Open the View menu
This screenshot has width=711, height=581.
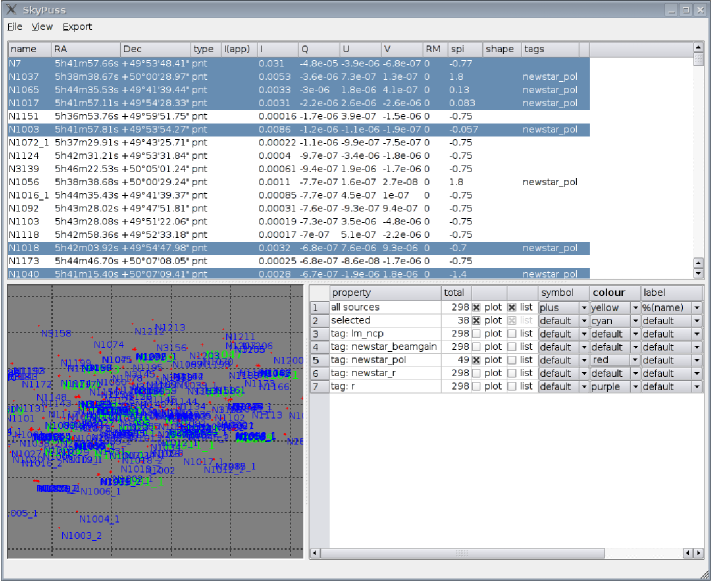pyautogui.click(x=42, y=26)
